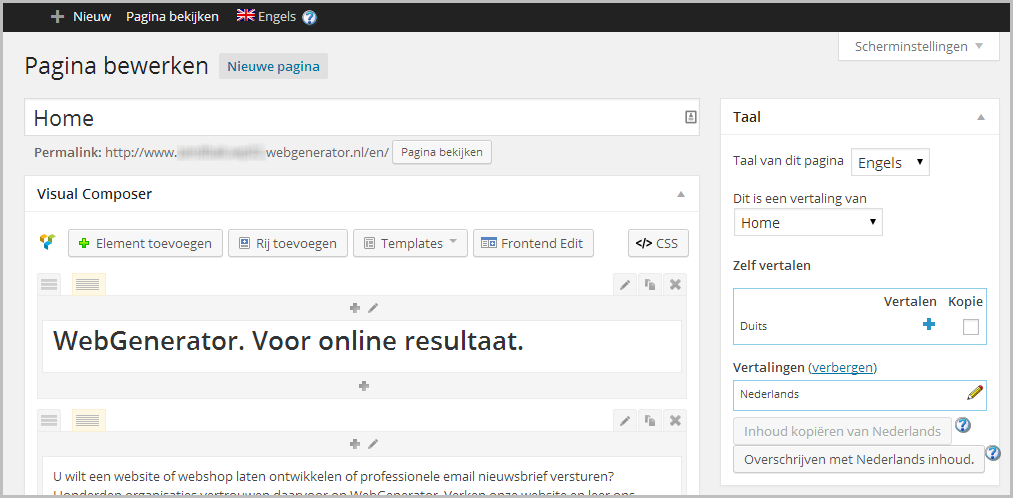Expand the Scherminstellingen panel
This screenshot has width=1013, height=498.
(x=918, y=46)
